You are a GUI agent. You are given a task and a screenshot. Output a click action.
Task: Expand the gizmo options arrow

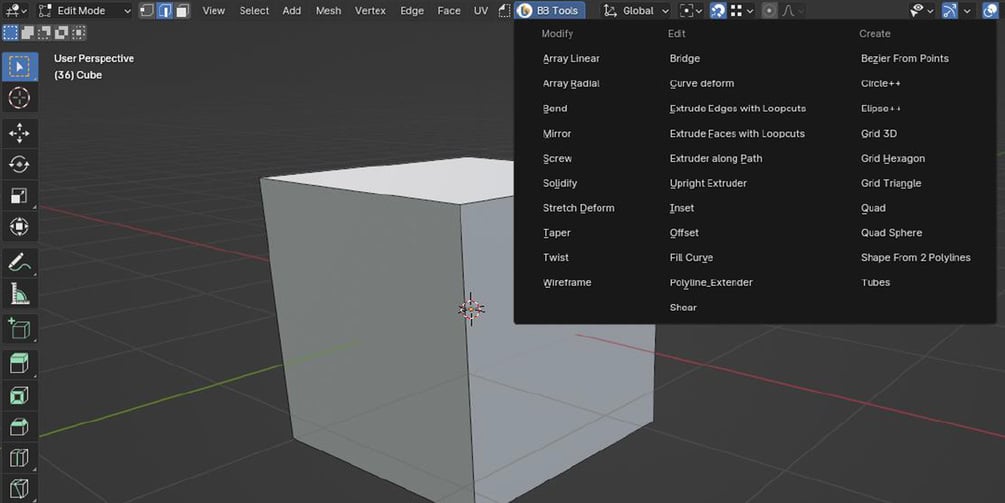click(x=967, y=10)
